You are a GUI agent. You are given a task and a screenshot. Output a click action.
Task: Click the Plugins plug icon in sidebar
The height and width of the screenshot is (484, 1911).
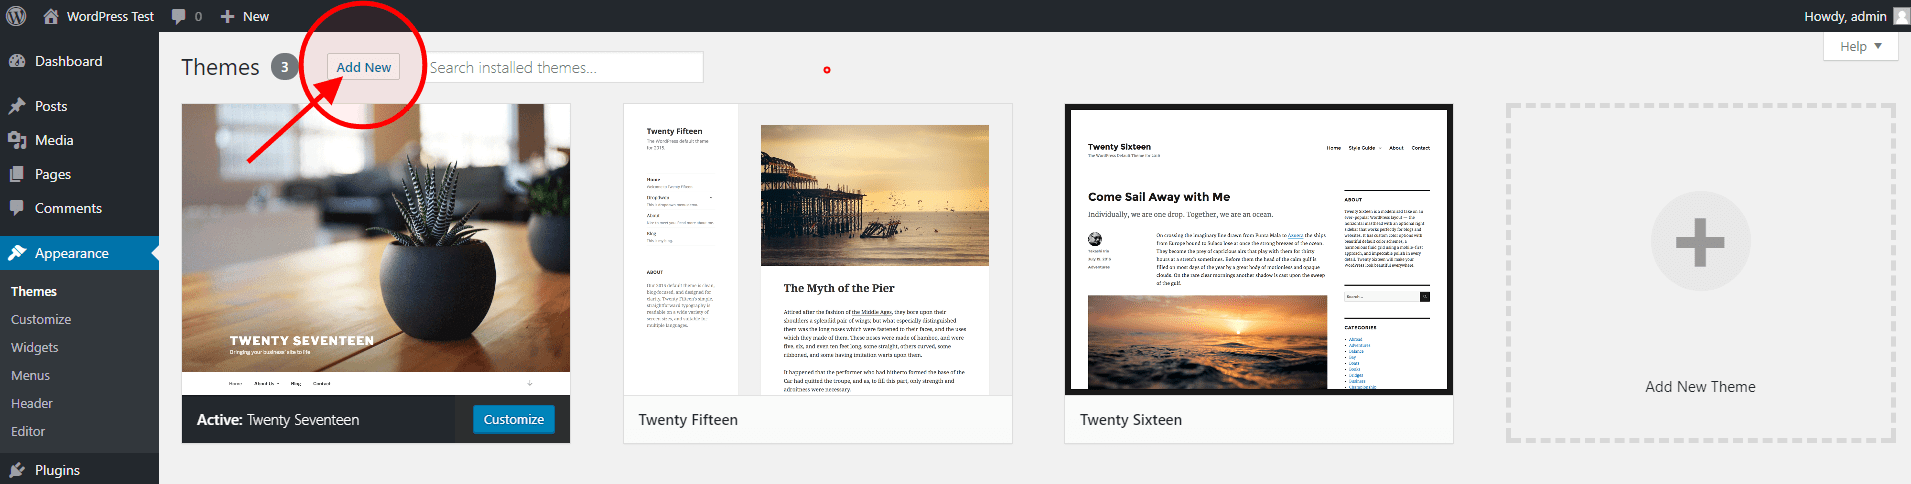[x=17, y=470]
